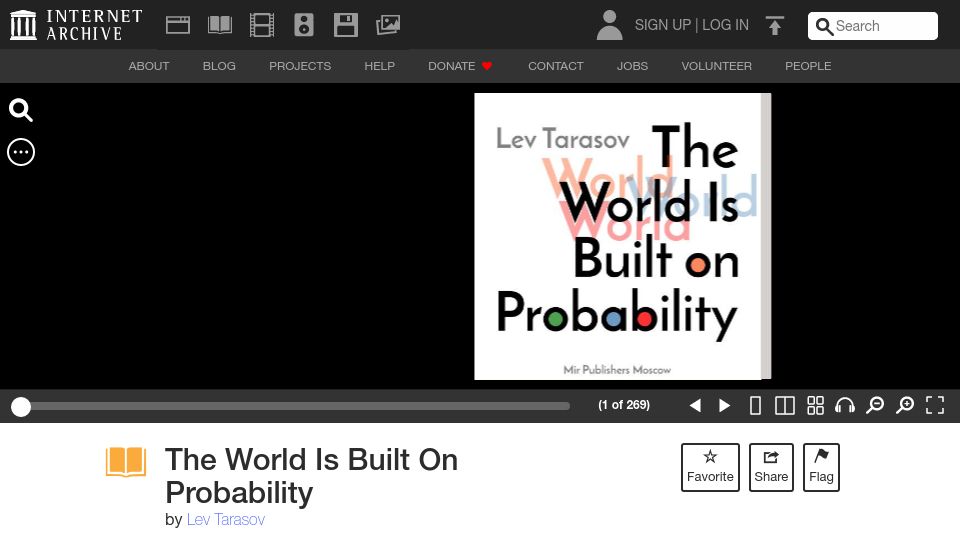Zoom in on the book page
Viewport: 960px width, 540px height.
[905, 405]
